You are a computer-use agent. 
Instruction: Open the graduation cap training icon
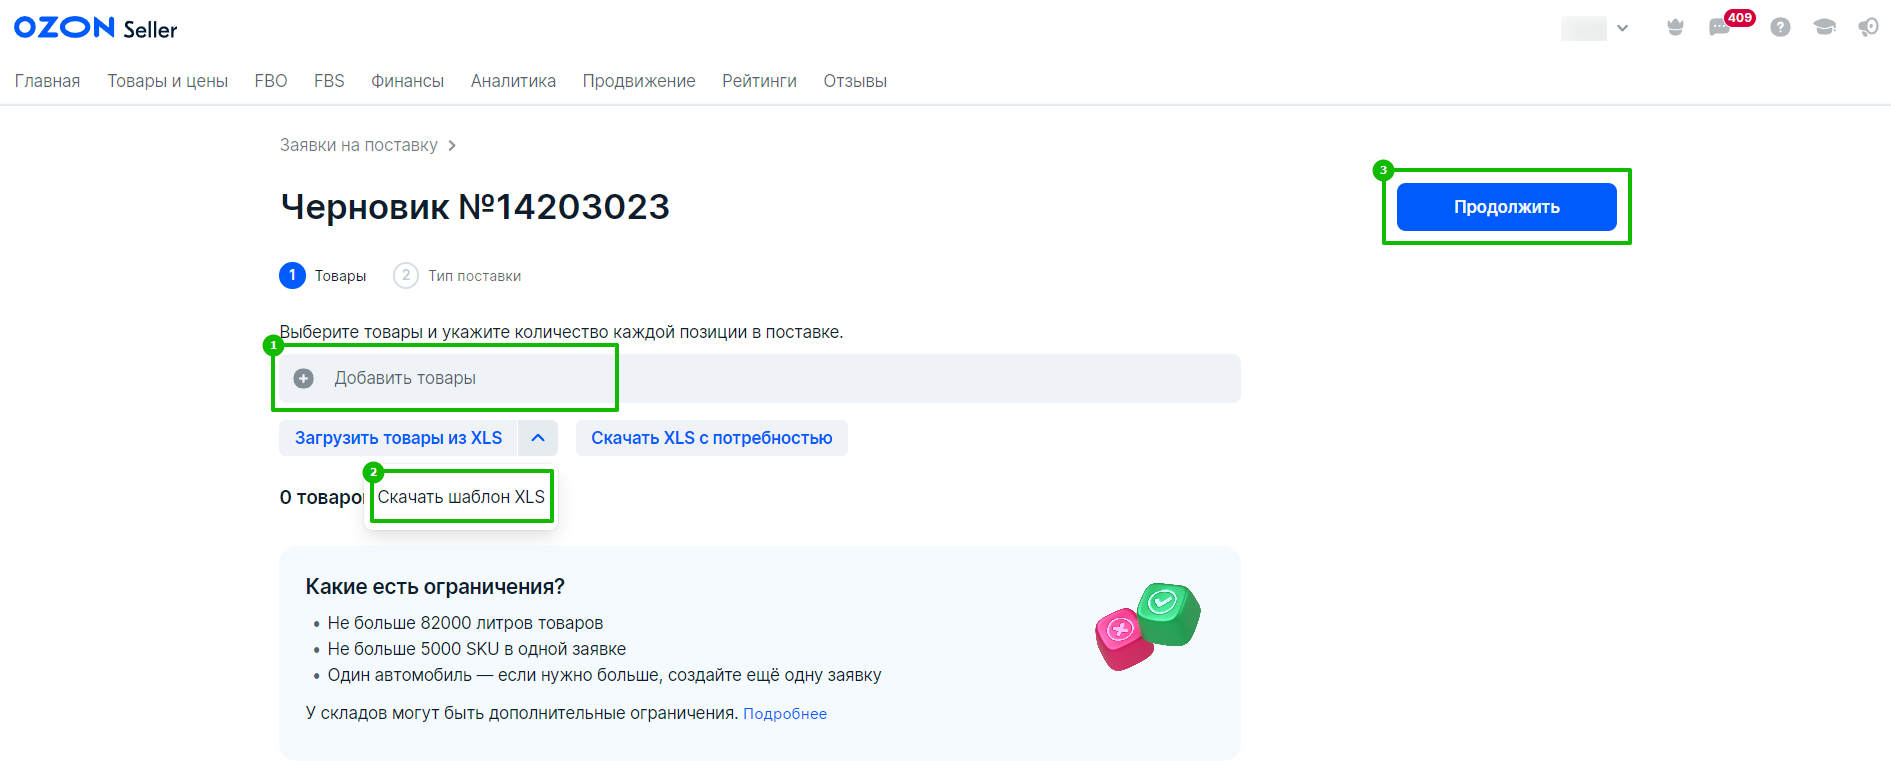point(1824,28)
